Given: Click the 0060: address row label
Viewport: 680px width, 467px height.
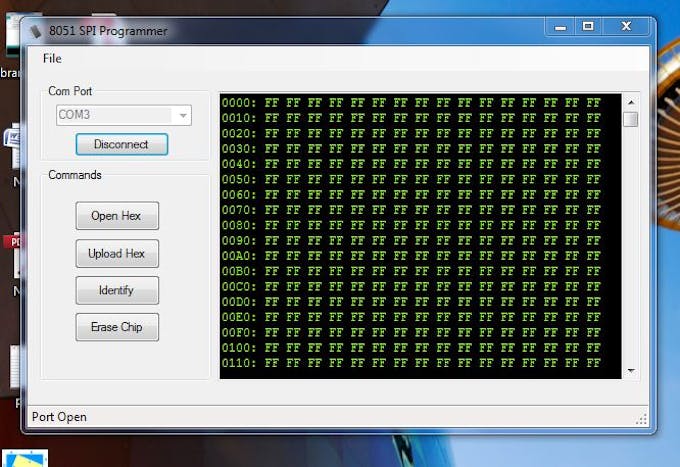Looking at the screenshot, I should tap(239, 195).
